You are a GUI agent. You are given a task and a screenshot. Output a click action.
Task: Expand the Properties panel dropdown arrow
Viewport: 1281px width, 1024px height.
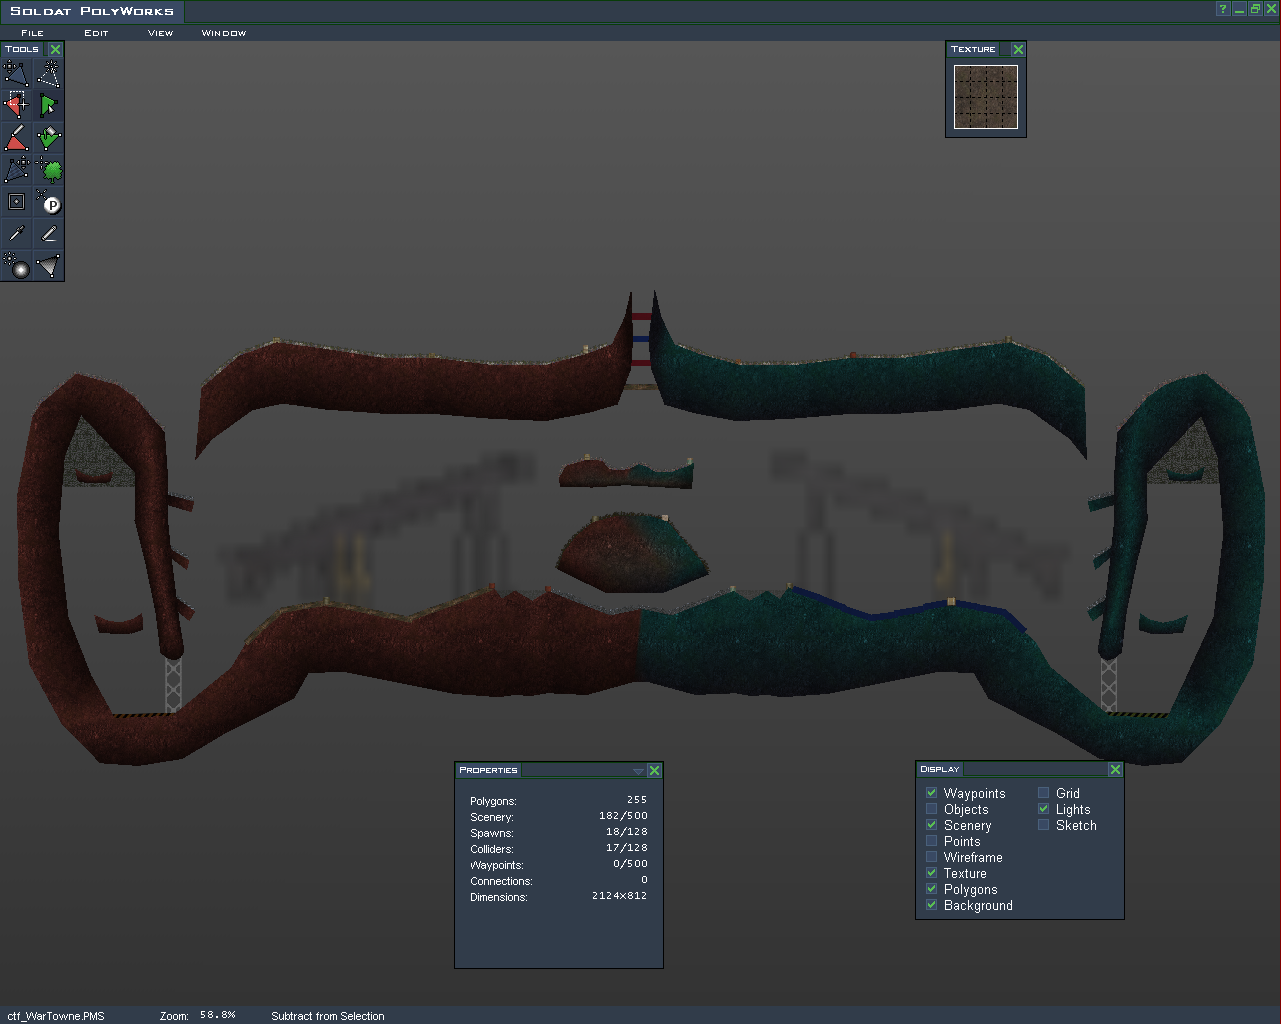tap(638, 771)
